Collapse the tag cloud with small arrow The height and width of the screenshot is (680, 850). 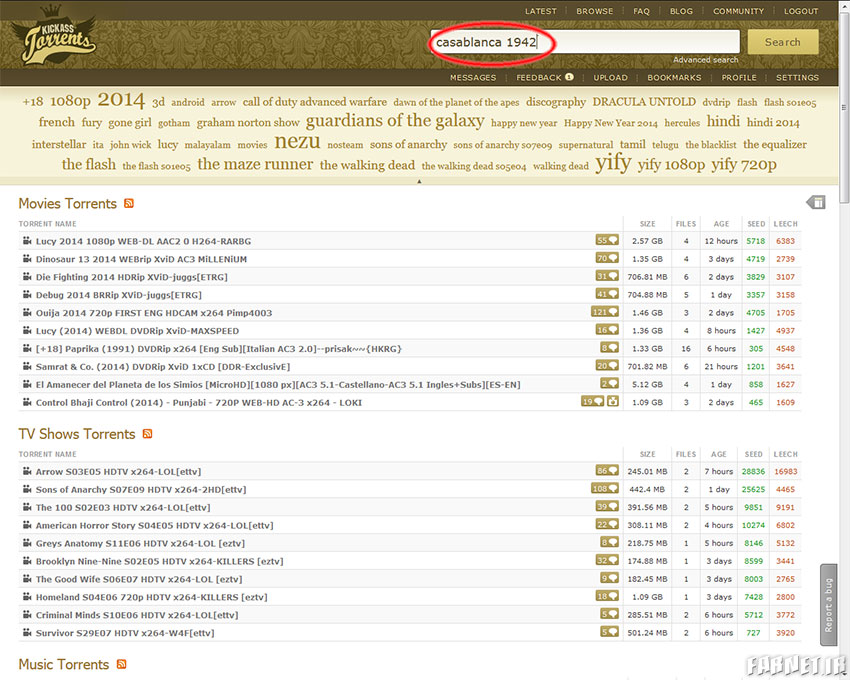tap(418, 181)
